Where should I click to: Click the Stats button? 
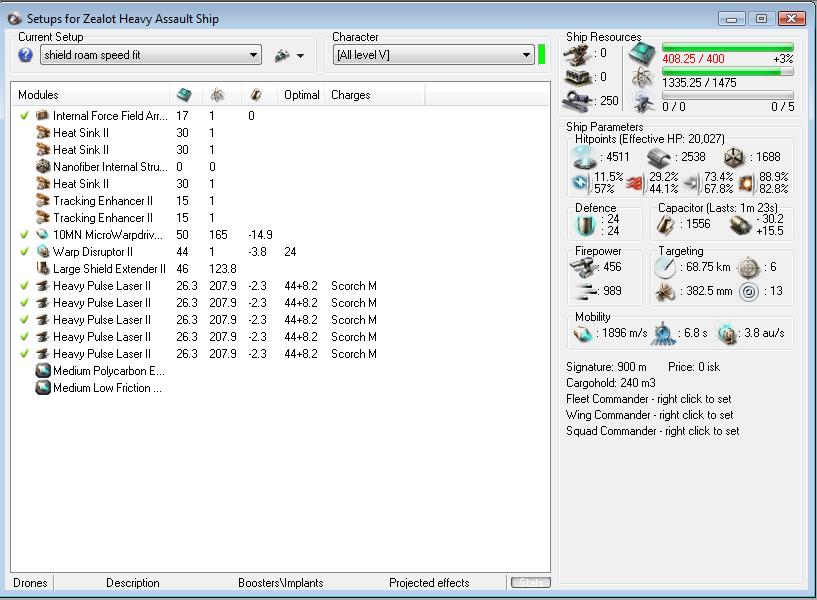[530, 582]
